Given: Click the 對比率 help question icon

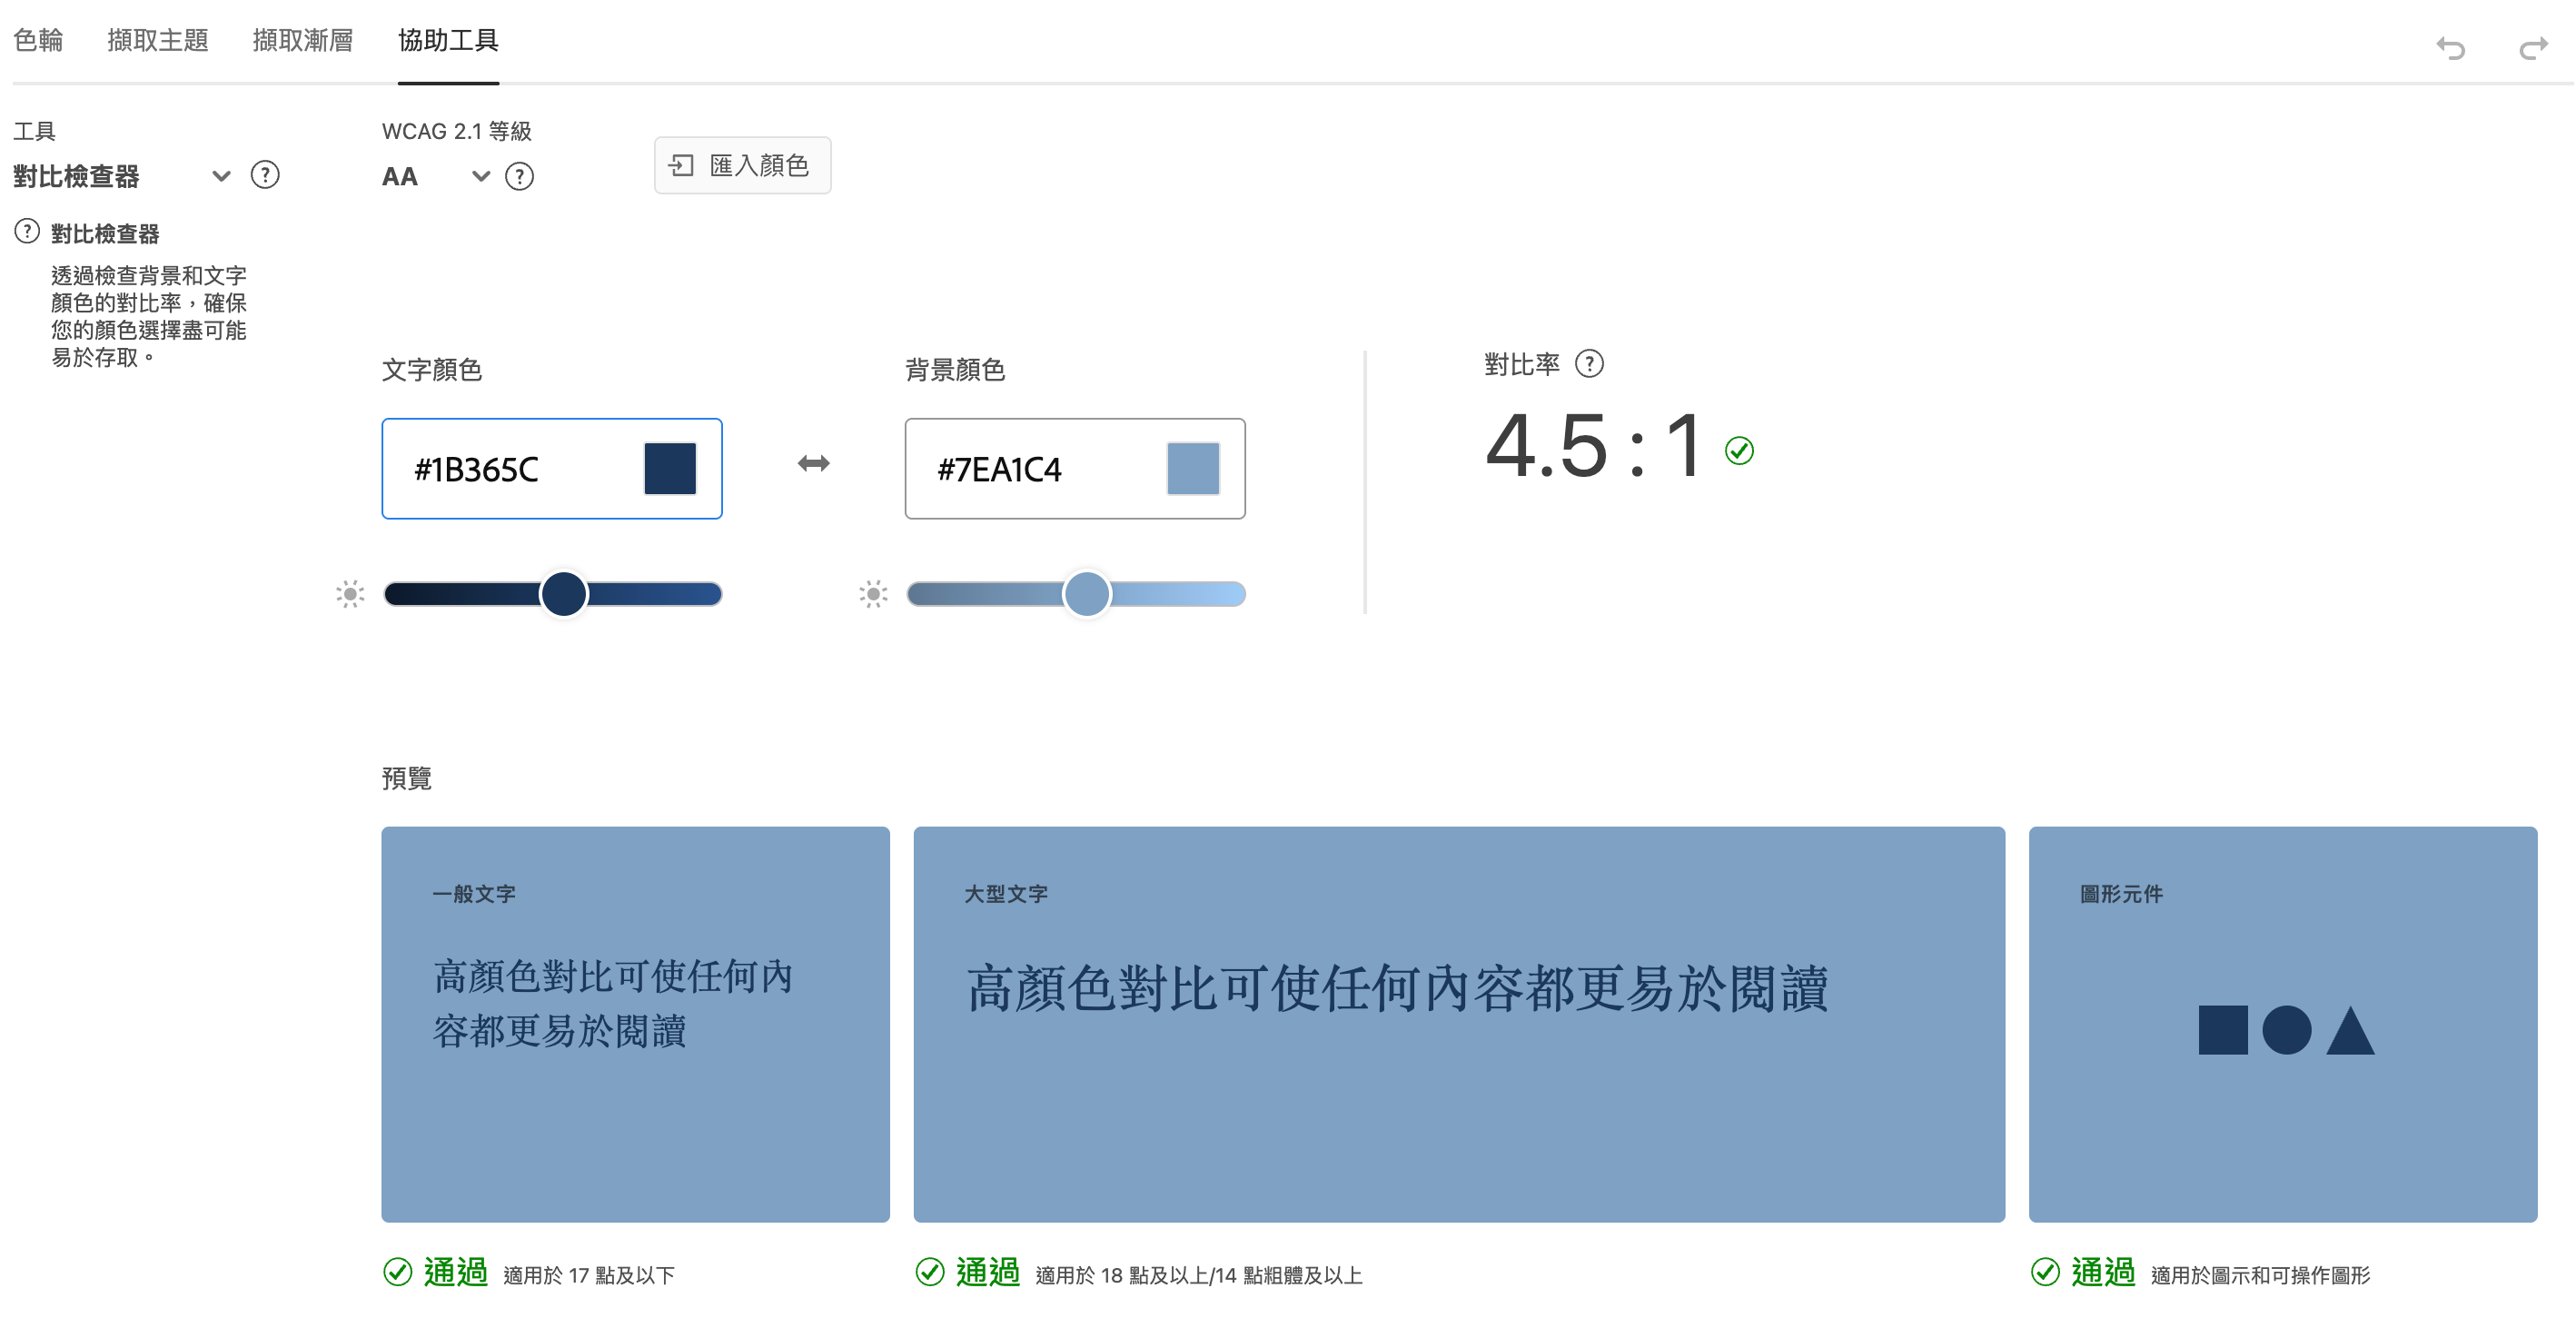Looking at the screenshot, I should [x=1589, y=363].
